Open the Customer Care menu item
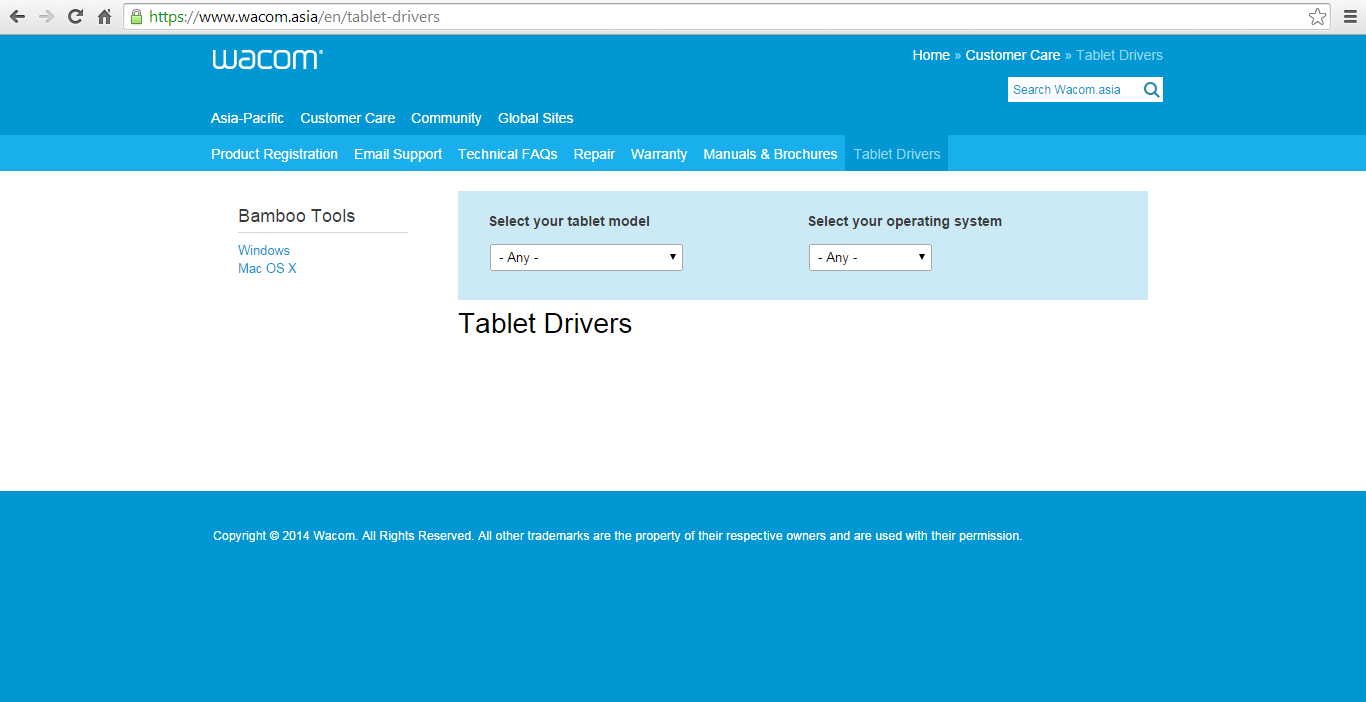This screenshot has height=702, width=1366. [347, 118]
